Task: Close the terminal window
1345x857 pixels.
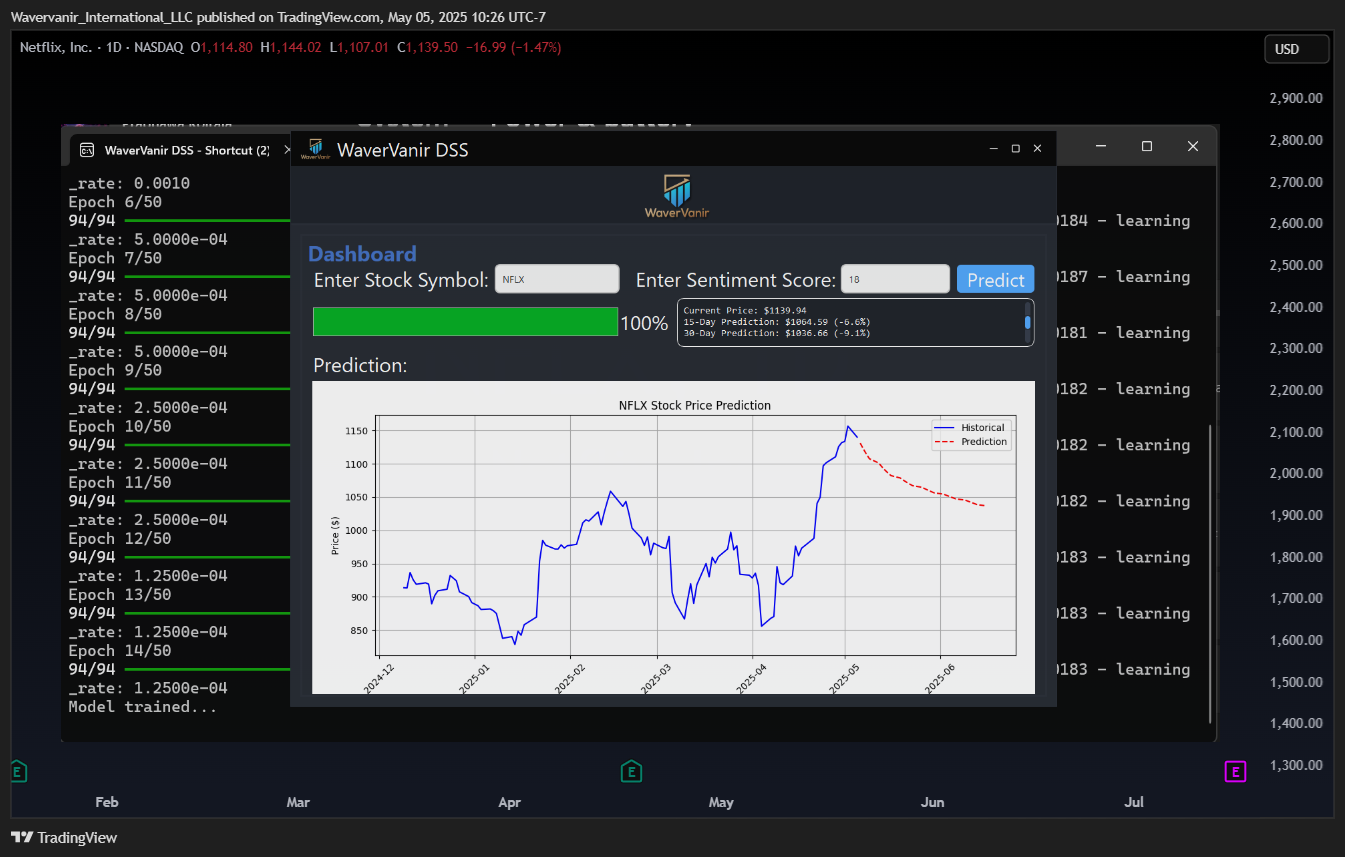Action: pos(1192,146)
